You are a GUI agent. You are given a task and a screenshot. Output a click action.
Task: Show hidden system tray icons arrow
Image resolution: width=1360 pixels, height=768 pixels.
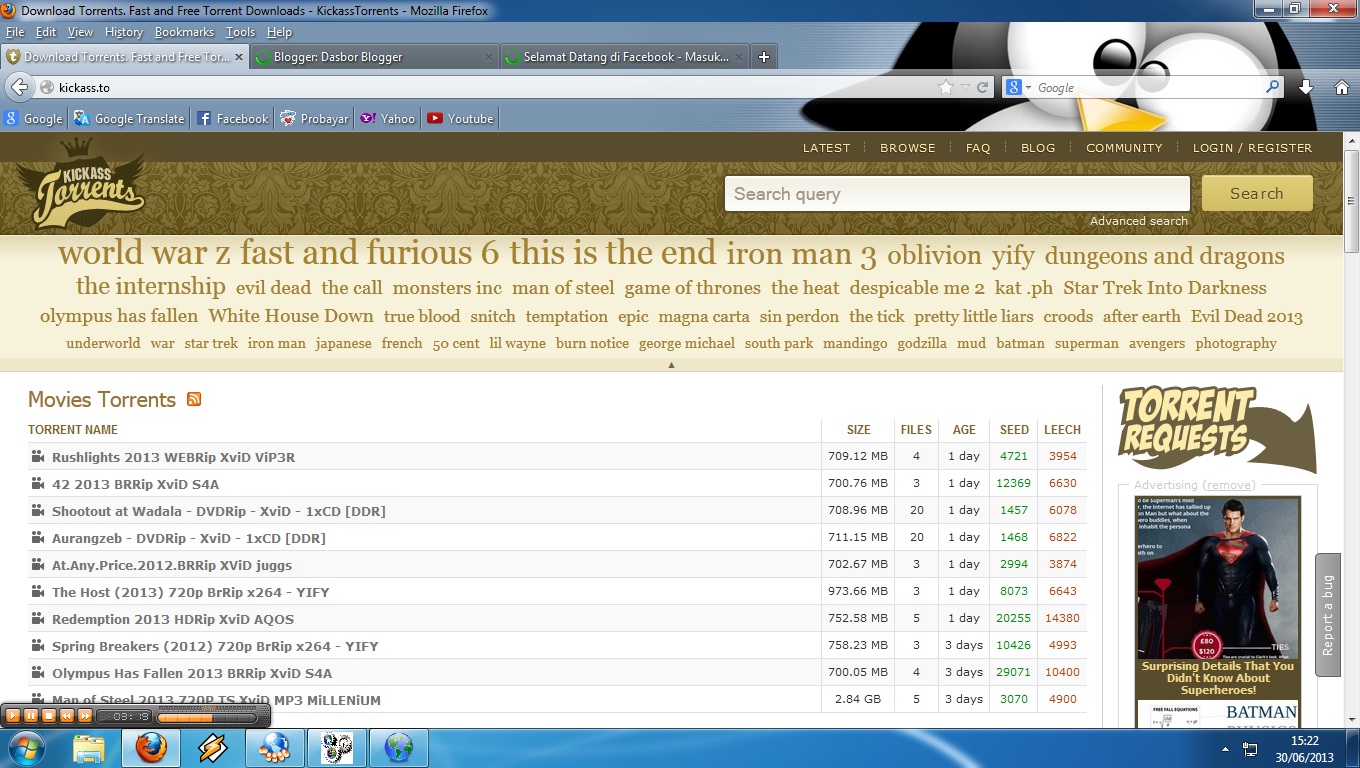click(1225, 748)
